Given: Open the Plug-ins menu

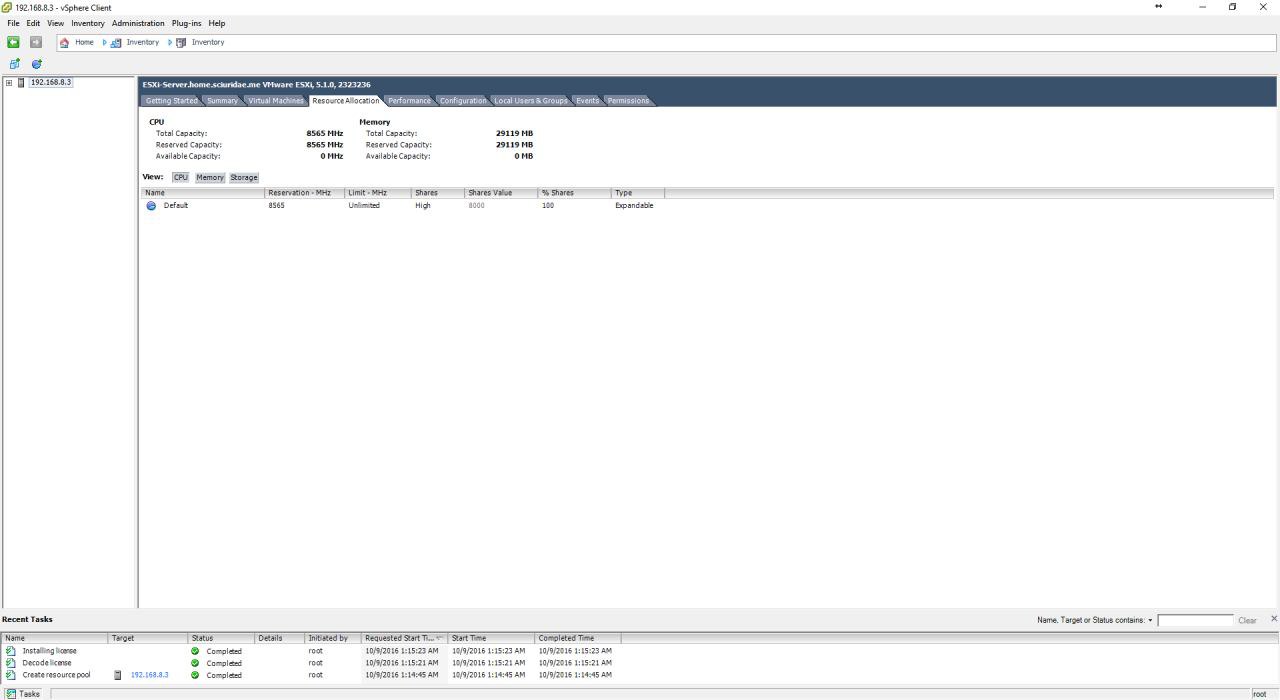Looking at the screenshot, I should coord(186,23).
